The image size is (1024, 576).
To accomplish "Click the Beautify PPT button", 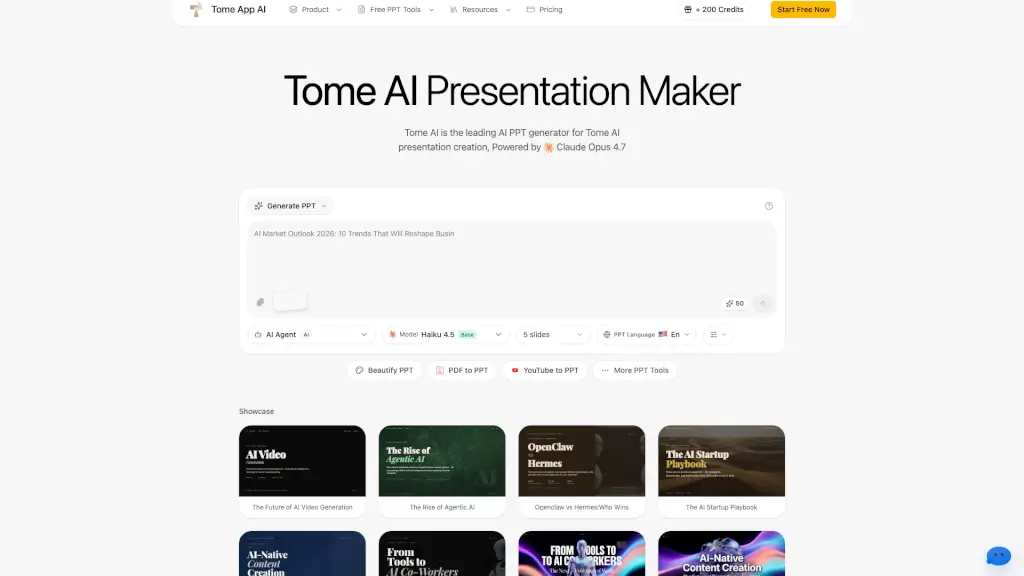I will pyautogui.click(x=384, y=370).
